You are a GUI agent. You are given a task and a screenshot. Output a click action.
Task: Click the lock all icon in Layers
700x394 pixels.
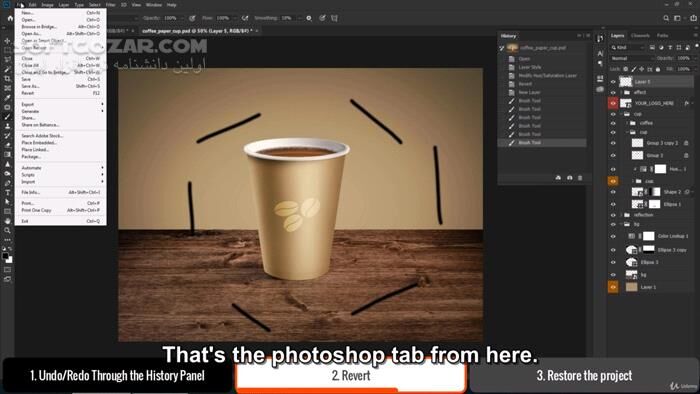tap(658, 69)
